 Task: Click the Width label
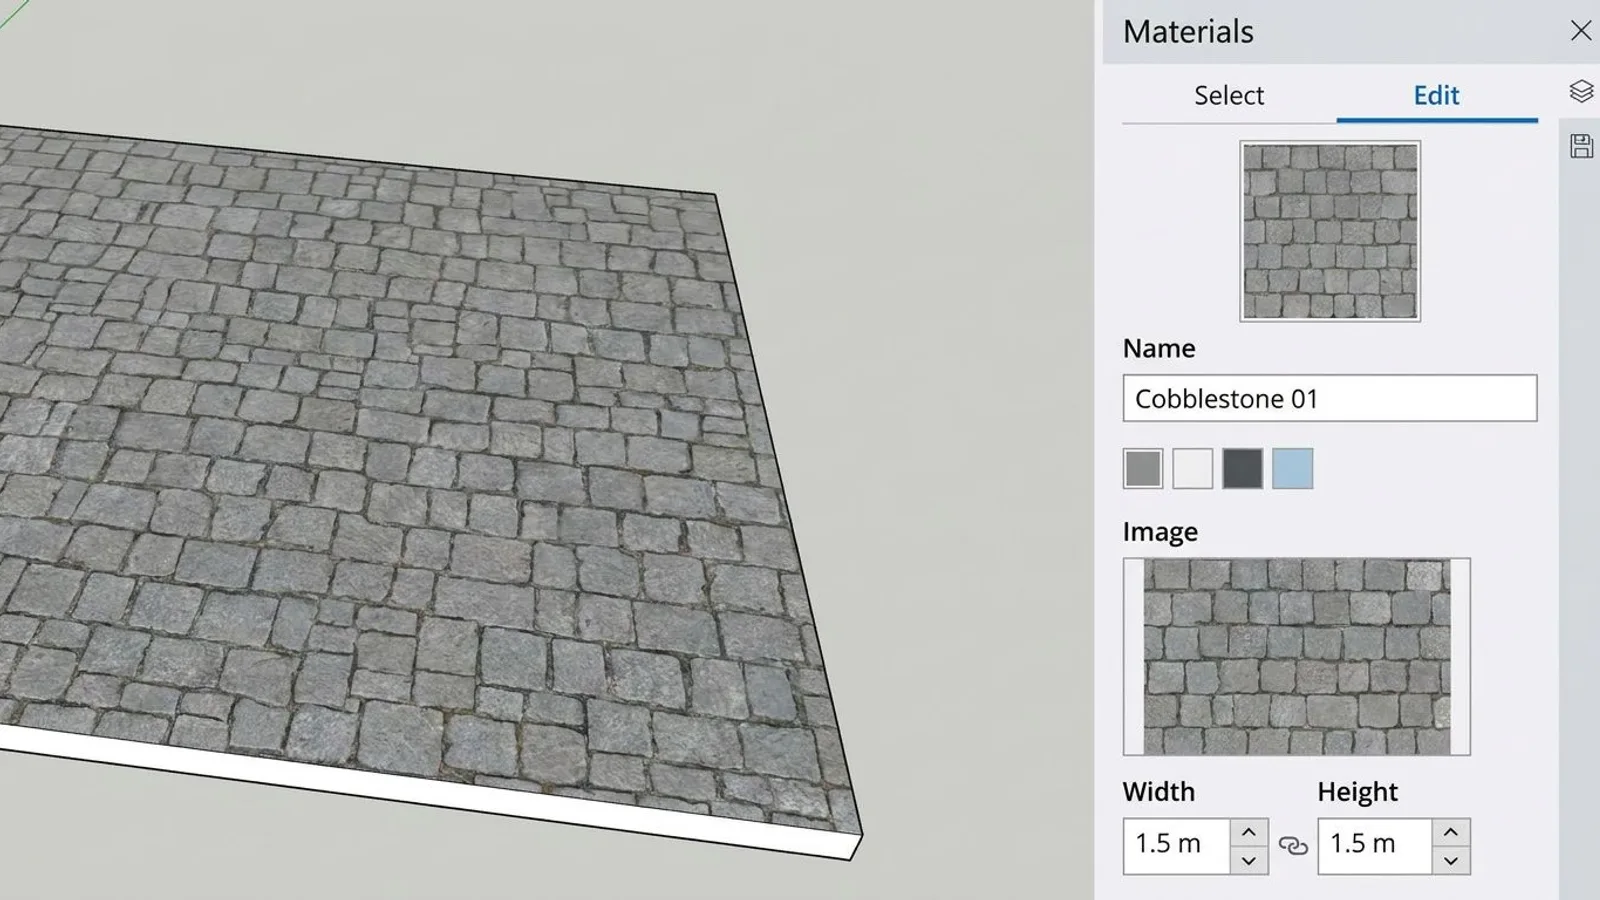click(1159, 792)
